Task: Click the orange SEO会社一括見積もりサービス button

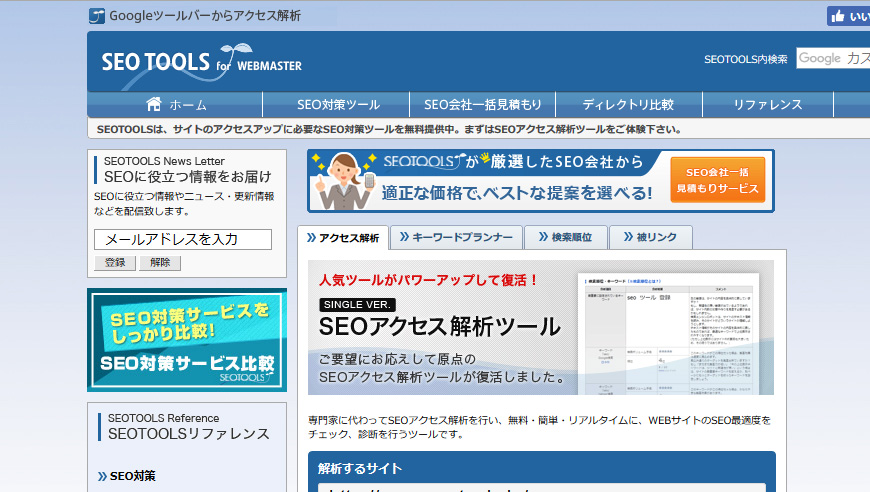Action: 717,180
